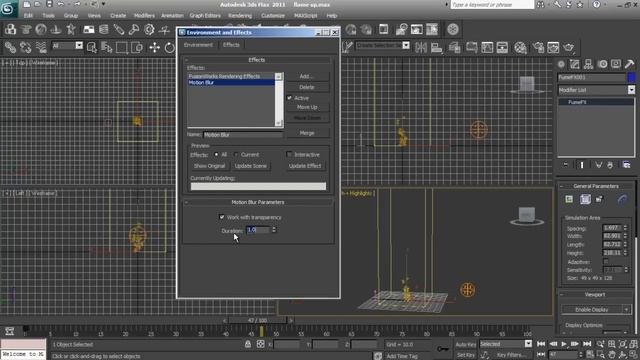Click Configure Modifier Sets icon

tap(627, 165)
